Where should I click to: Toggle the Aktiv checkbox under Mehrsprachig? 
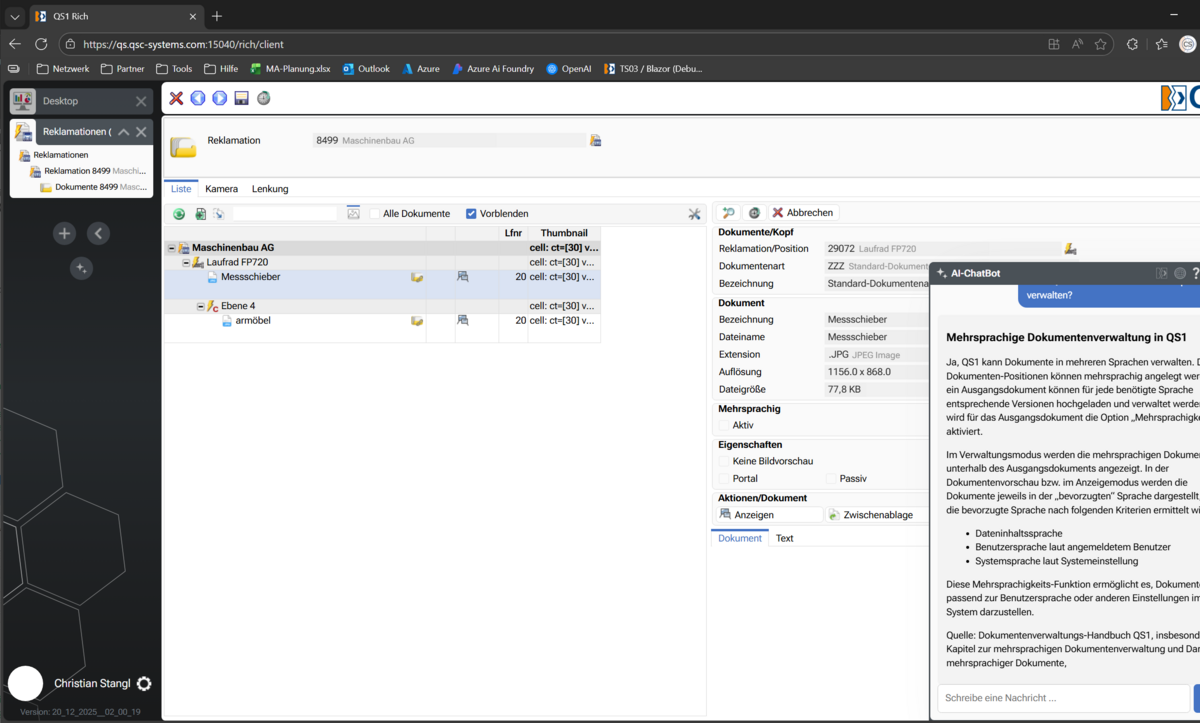(724, 425)
